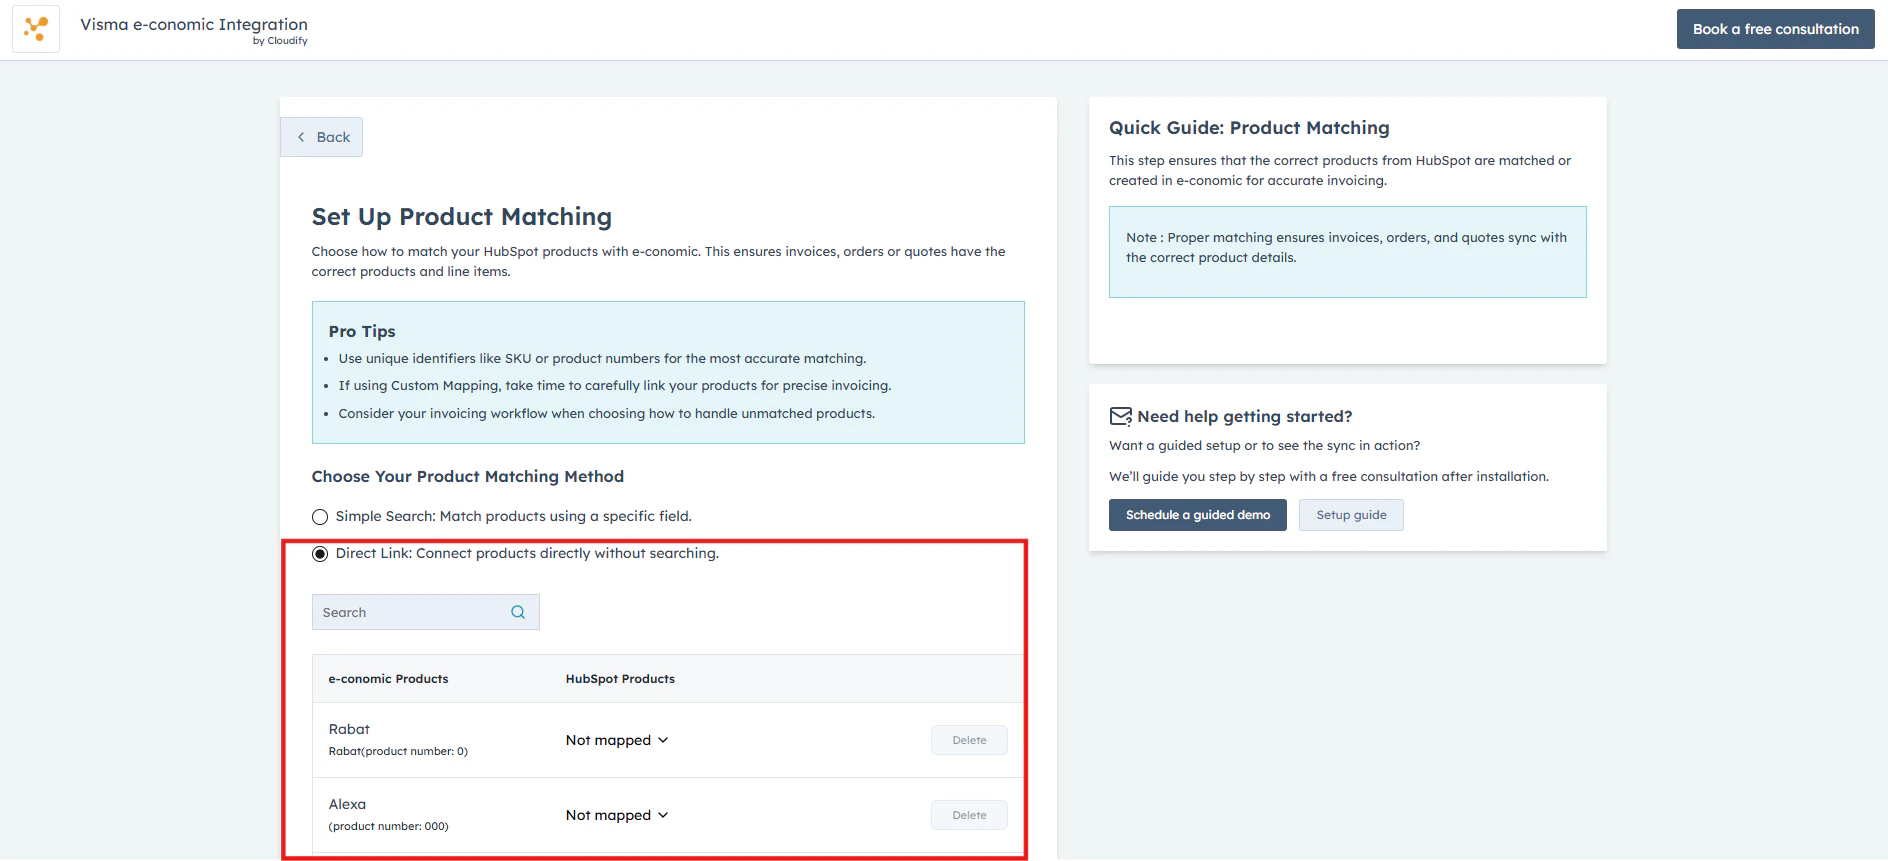
Task: Open the Not mapped dropdown for Alexa
Action: click(617, 815)
